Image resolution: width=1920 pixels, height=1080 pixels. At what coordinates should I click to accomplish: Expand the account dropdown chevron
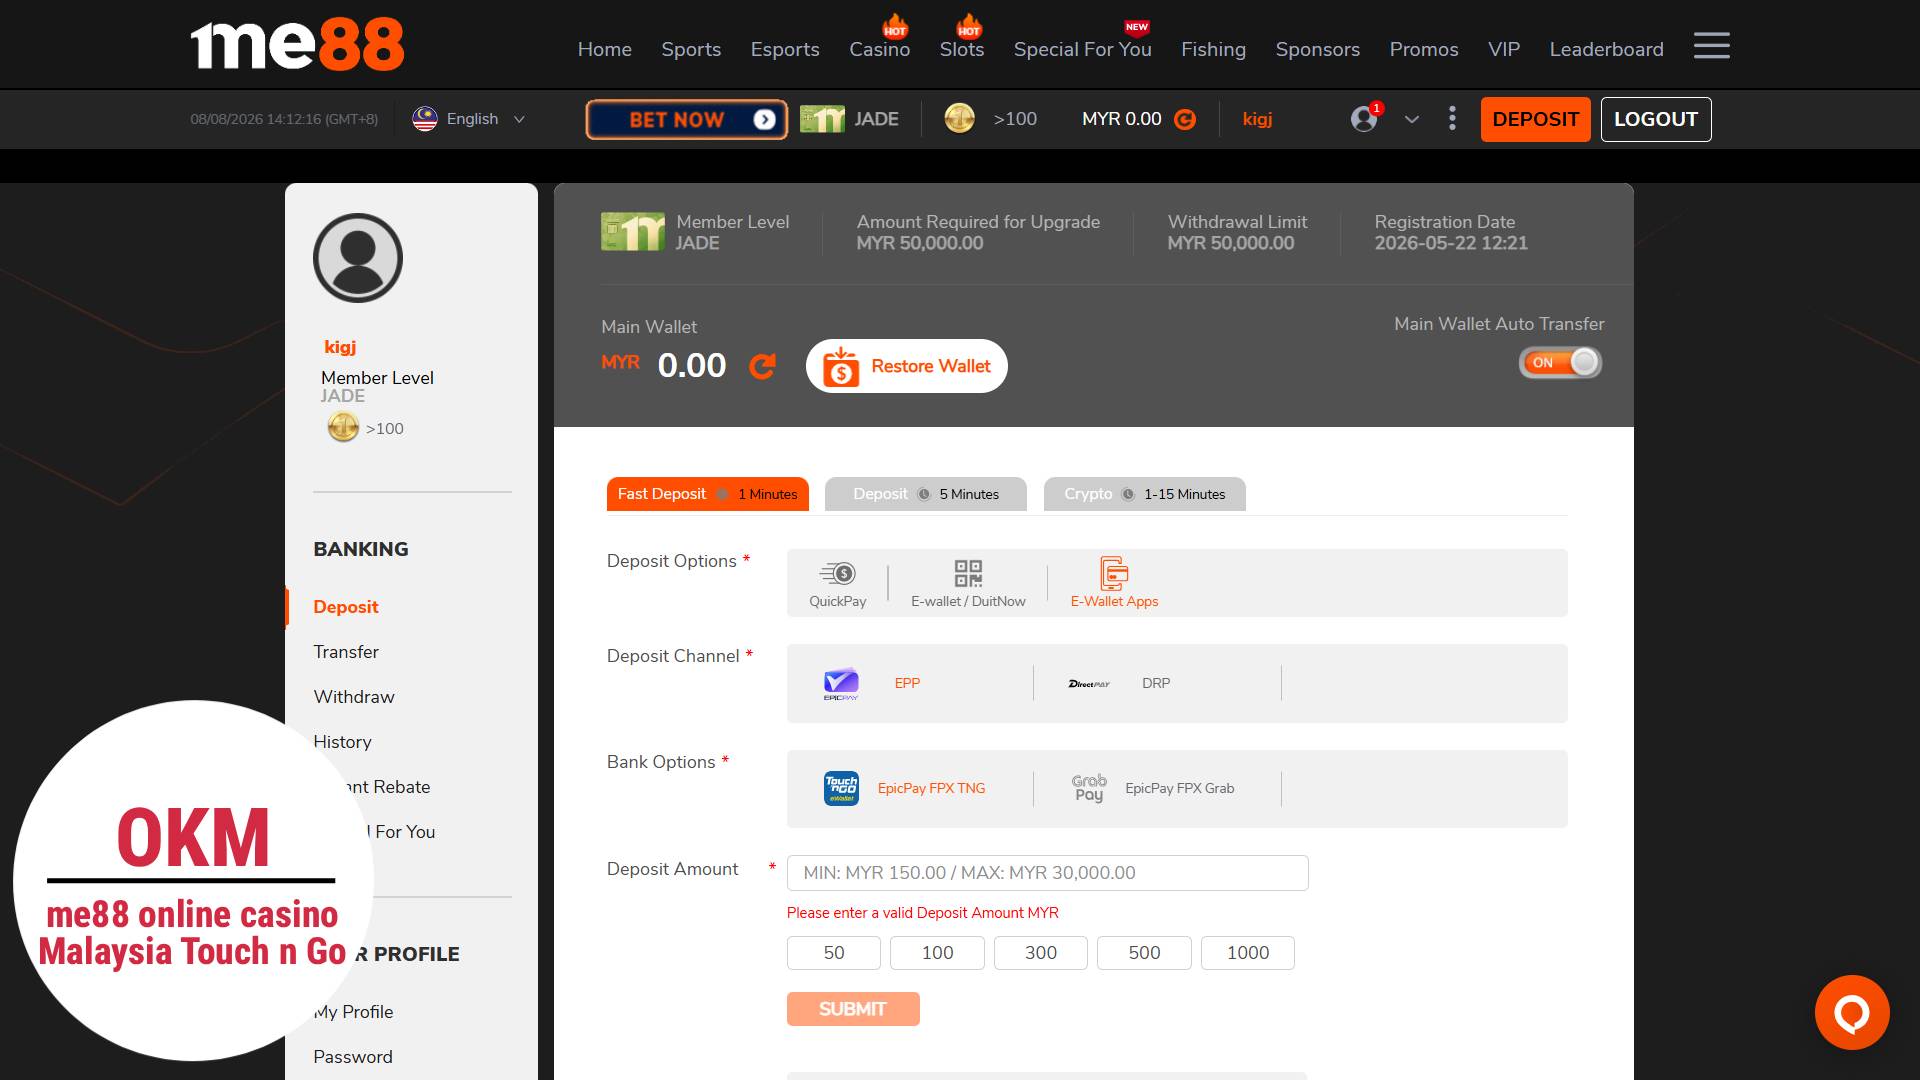tap(1412, 119)
